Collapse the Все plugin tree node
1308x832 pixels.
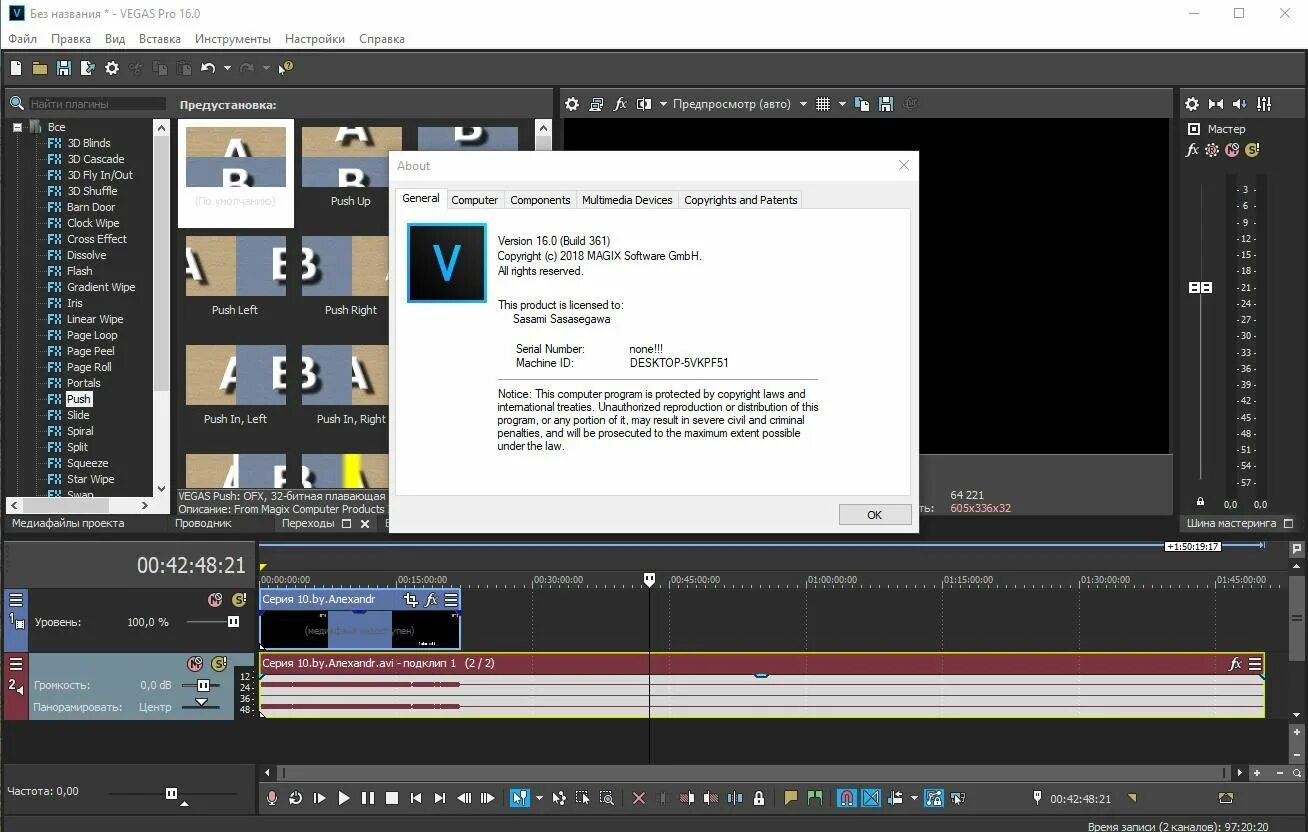pyautogui.click(x=17, y=127)
